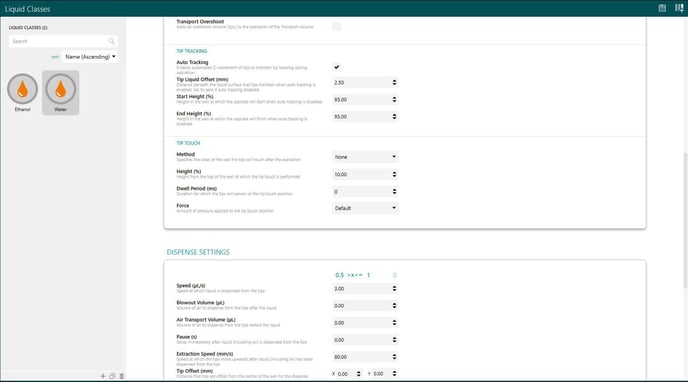The height and width of the screenshot is (382, 688).
Task: Click the save icon in the title bar
Action: pyautogui.click(x=662, y=8)
